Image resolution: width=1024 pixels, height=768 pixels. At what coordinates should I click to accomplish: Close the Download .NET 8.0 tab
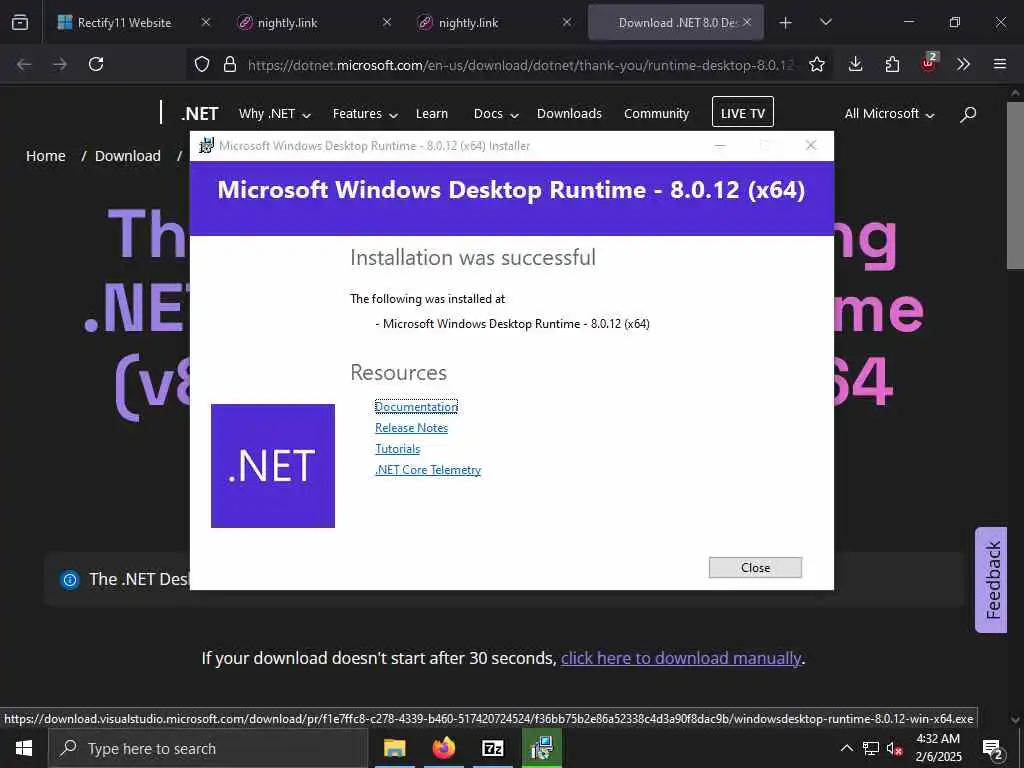coord(747,22)
